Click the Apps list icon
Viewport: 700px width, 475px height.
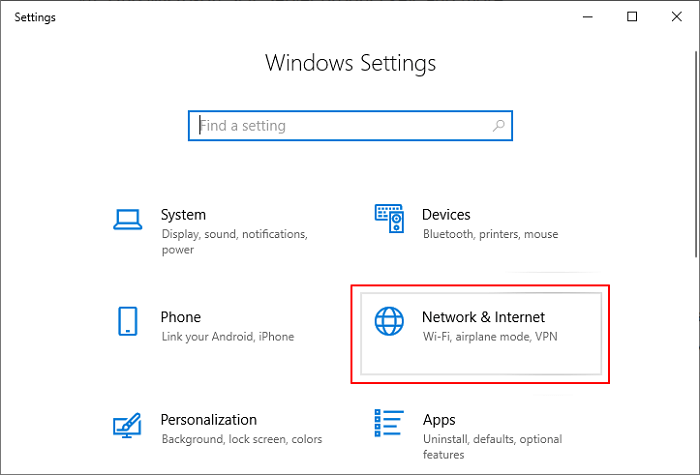(x=388, y=424)
